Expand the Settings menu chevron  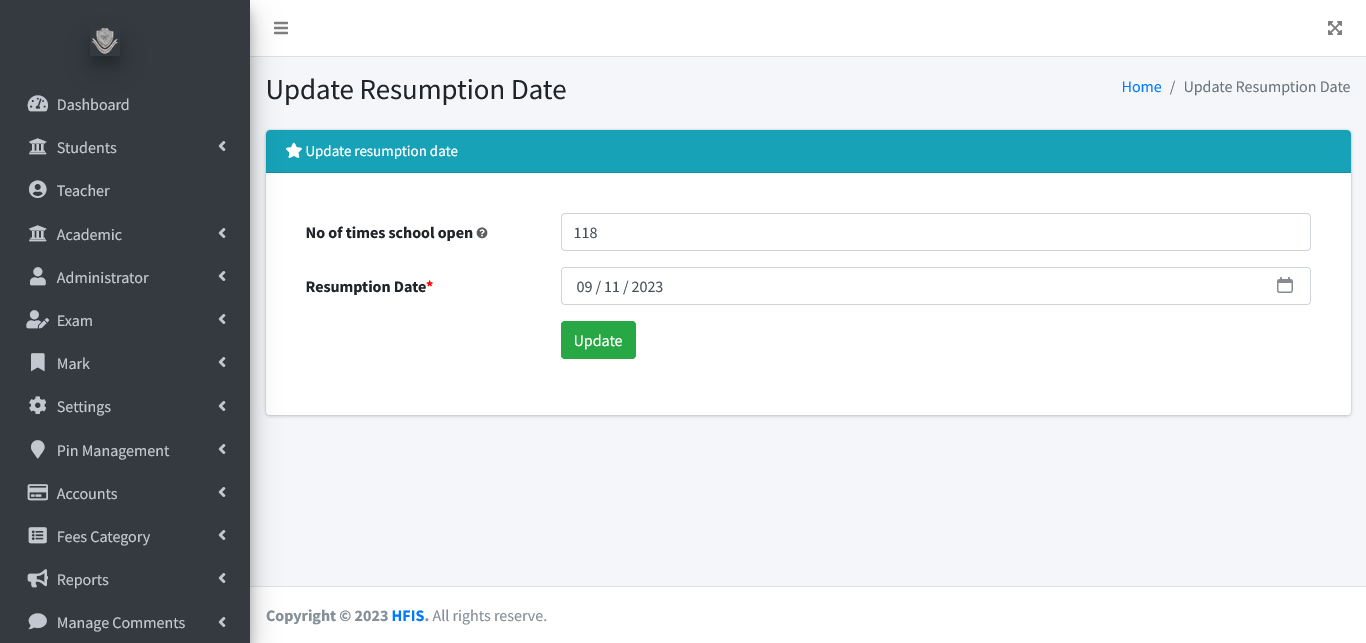(x=222, y=406)
